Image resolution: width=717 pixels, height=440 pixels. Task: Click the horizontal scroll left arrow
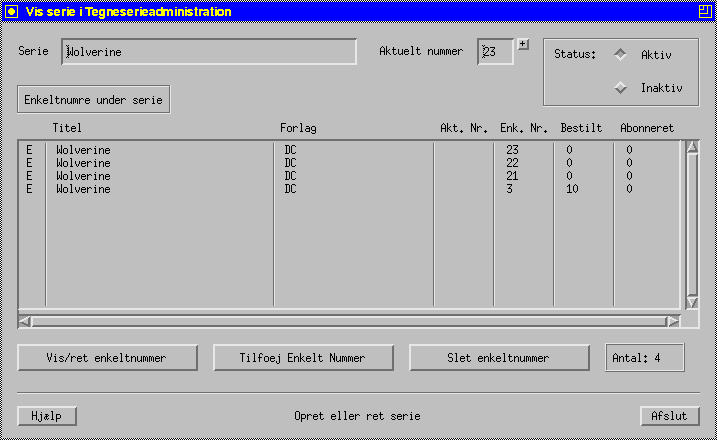point(25,322)
